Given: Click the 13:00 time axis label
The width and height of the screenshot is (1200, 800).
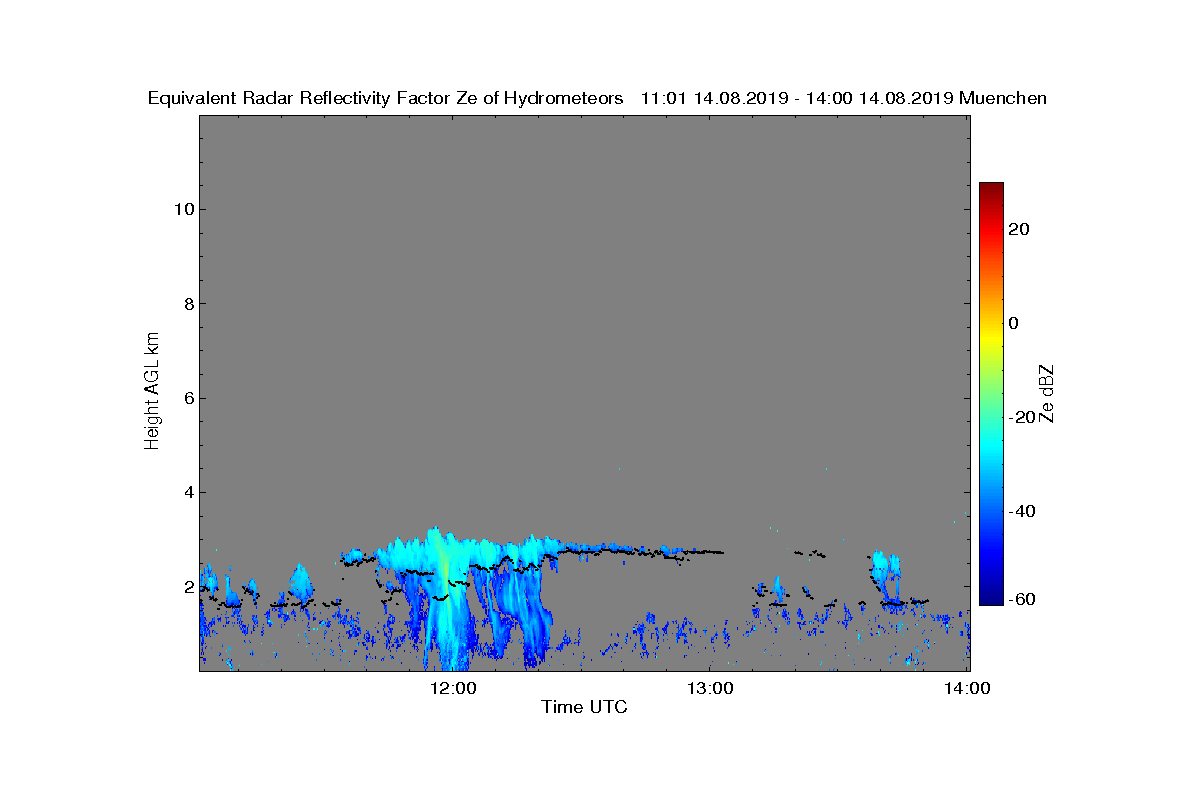Looking at the screenshot, I should [710, 688].
